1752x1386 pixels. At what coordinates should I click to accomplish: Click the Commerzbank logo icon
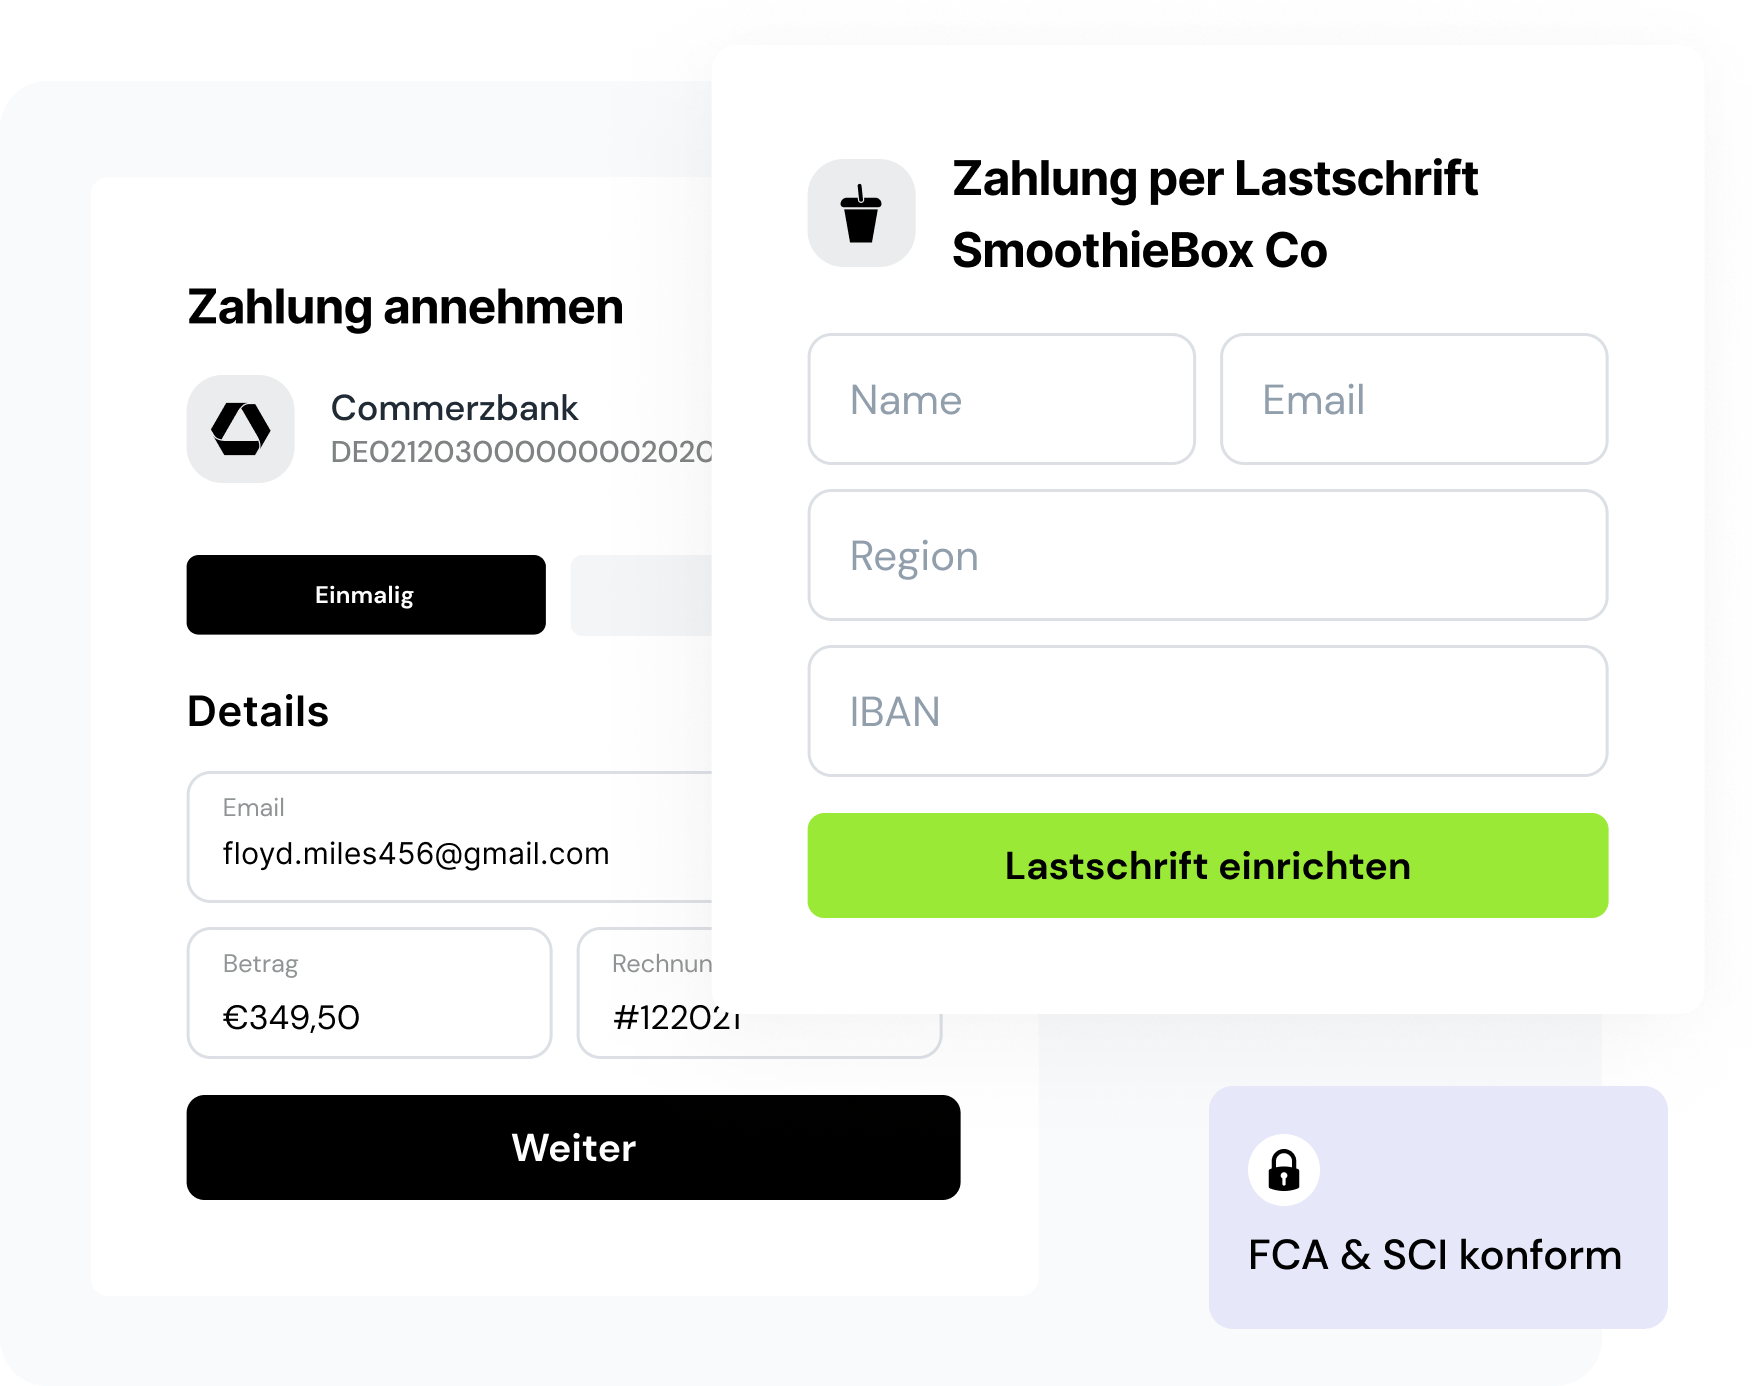[x=240, y=429]
